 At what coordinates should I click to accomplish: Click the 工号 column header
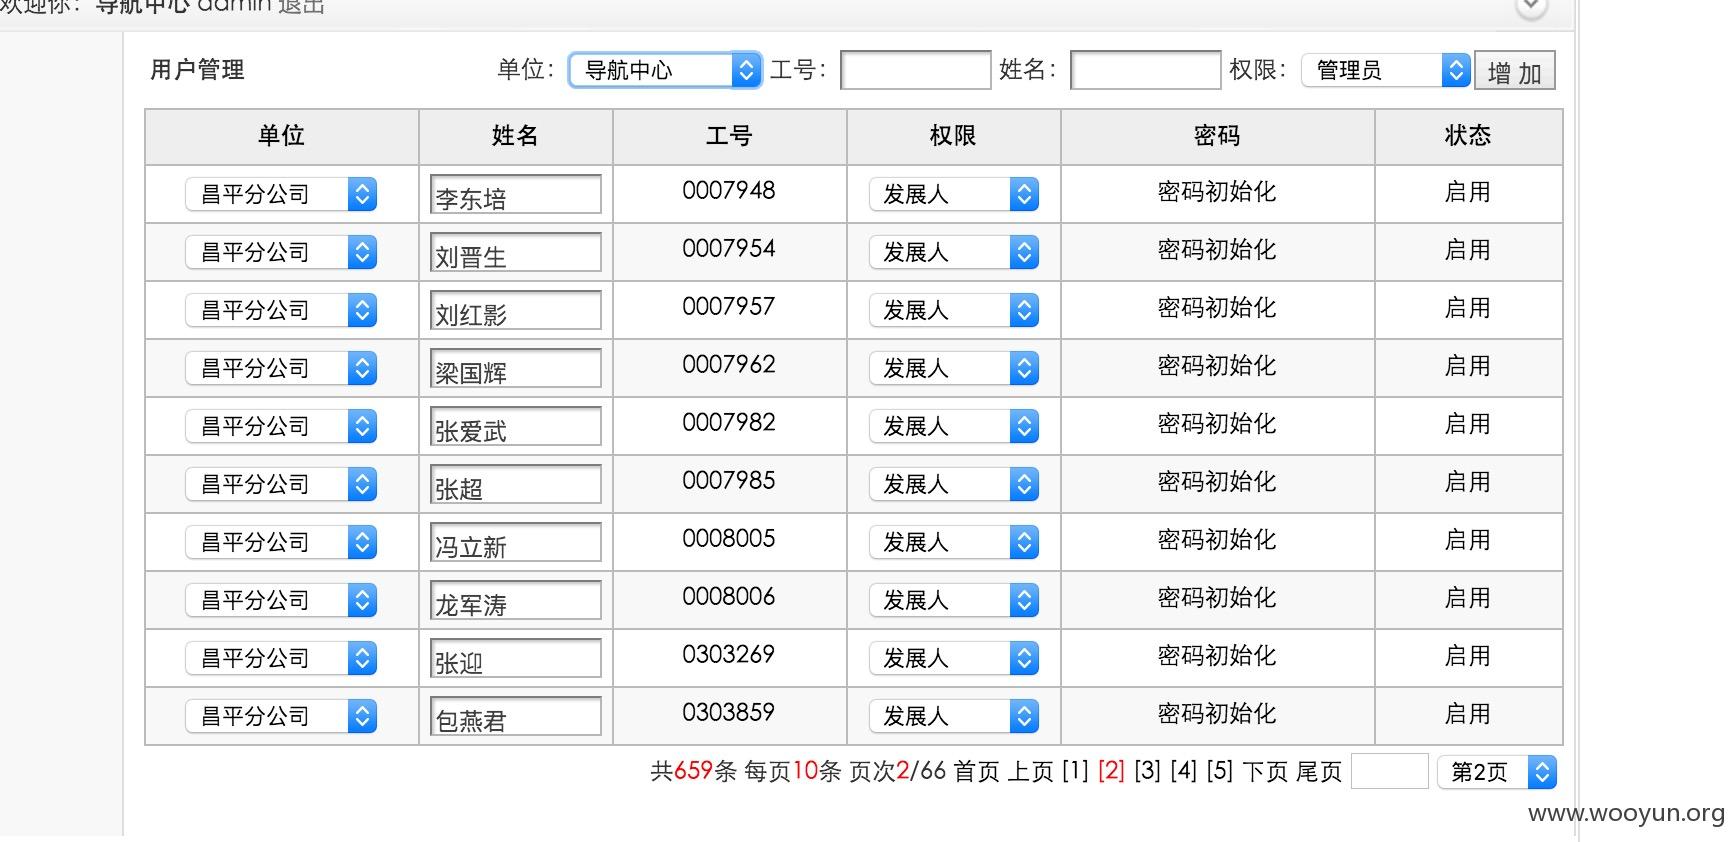(729, 136)
